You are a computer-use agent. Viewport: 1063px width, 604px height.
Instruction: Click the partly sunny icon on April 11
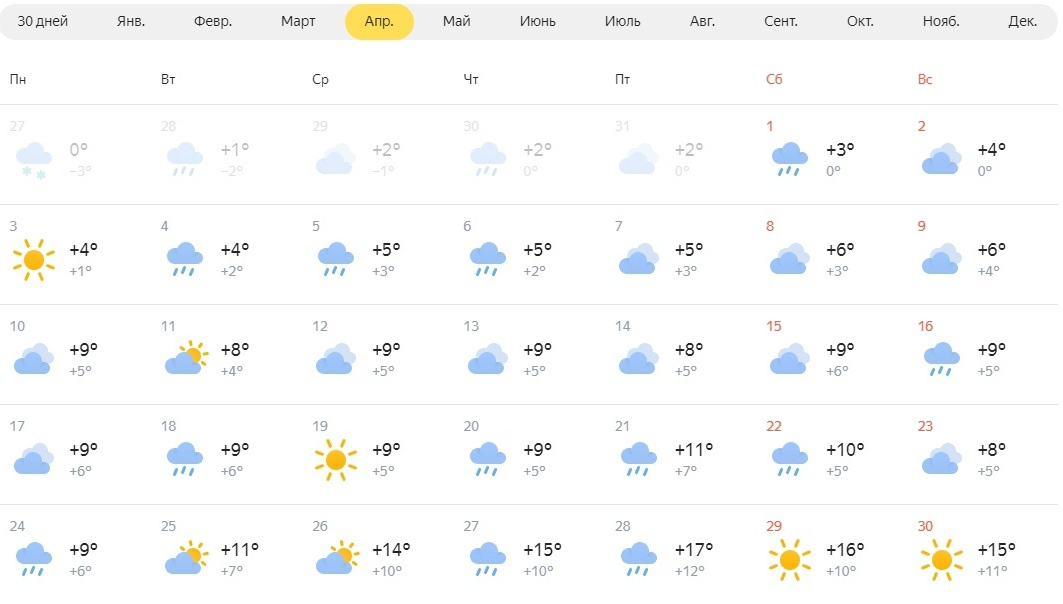(186, 358)
